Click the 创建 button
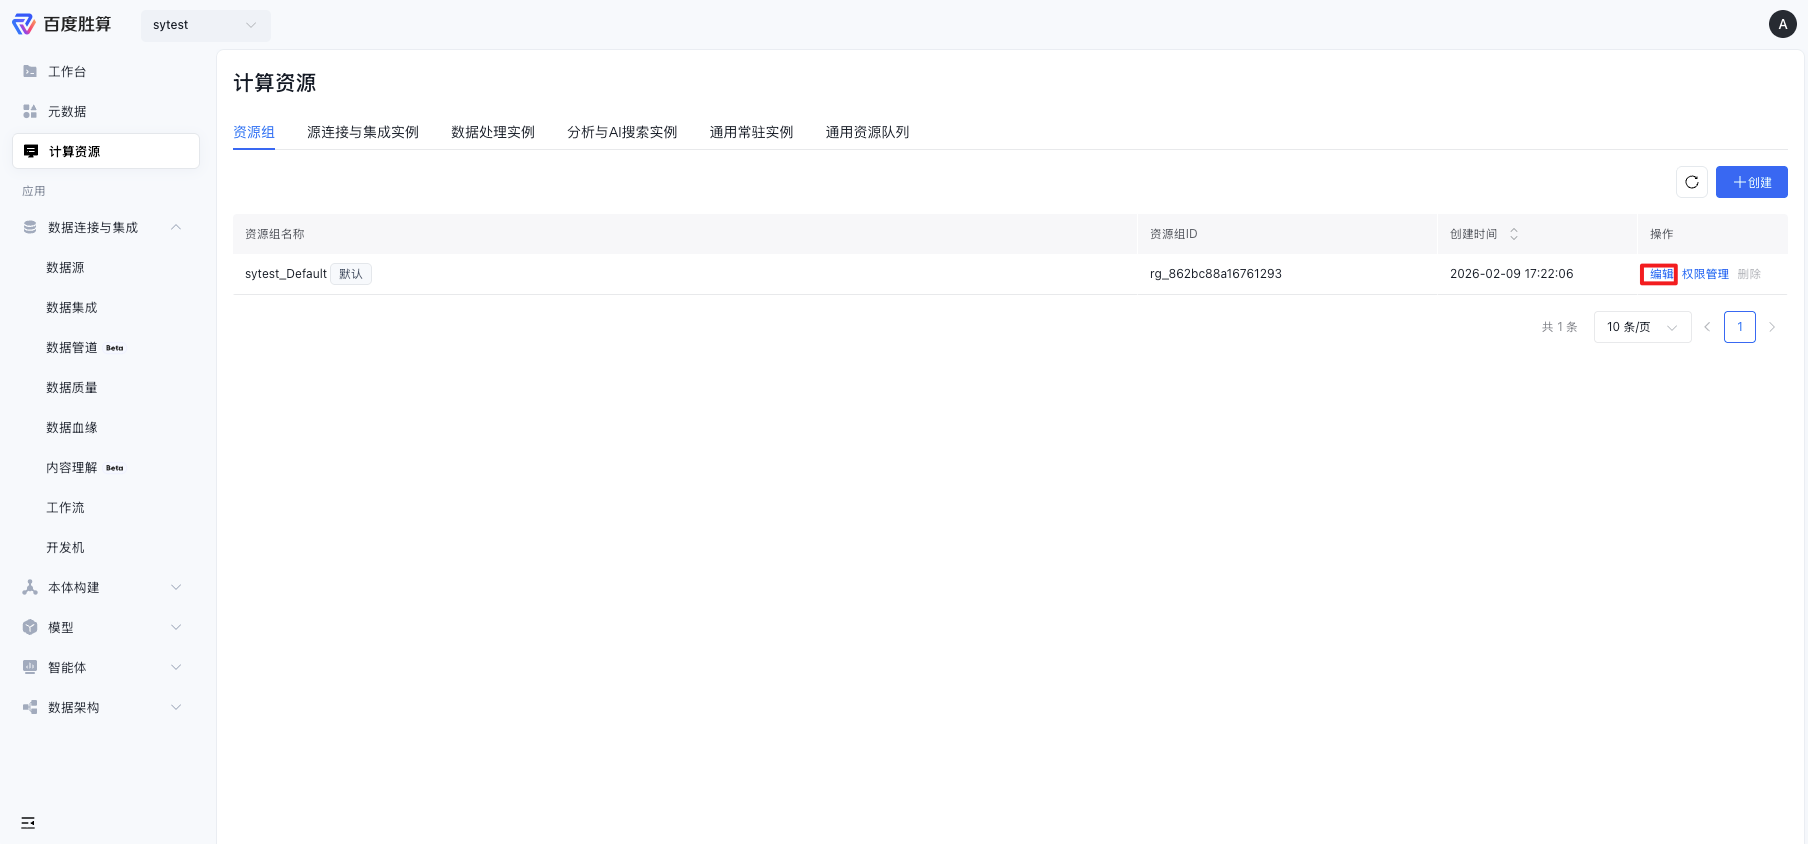 tap(1751, 182)
